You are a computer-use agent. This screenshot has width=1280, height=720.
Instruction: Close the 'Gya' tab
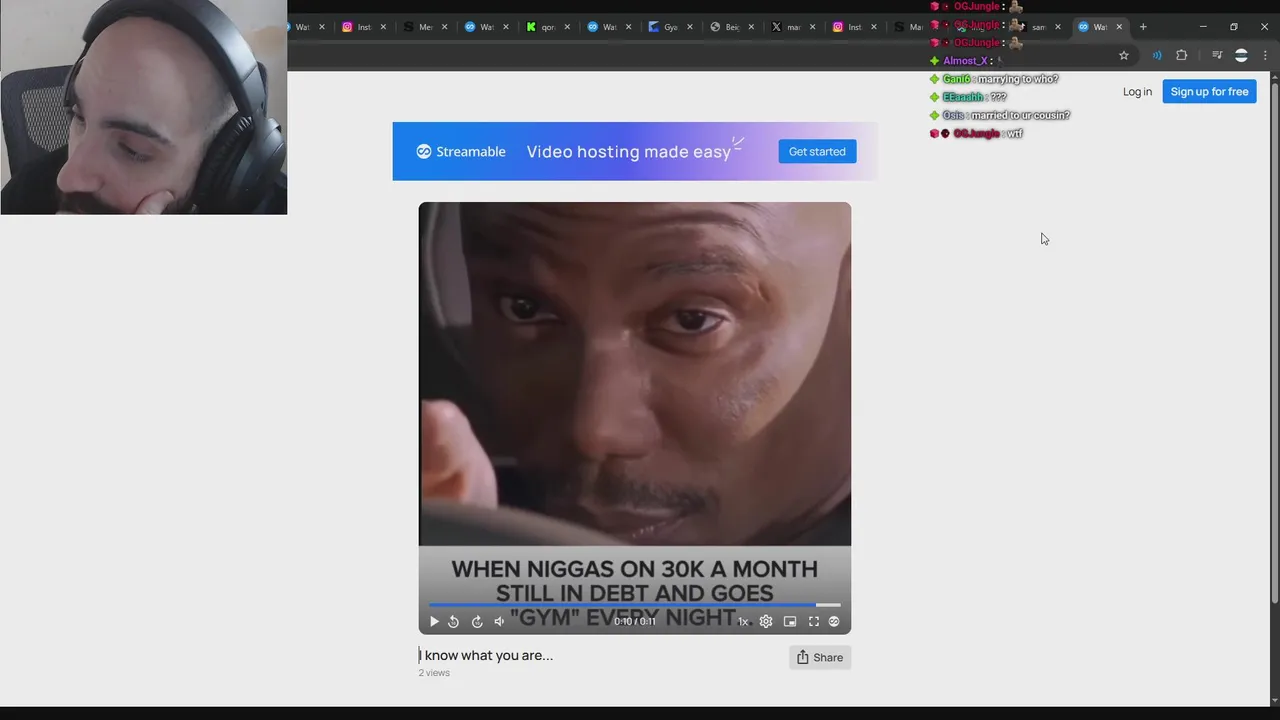pyautogui.click(x=689, y=27)
